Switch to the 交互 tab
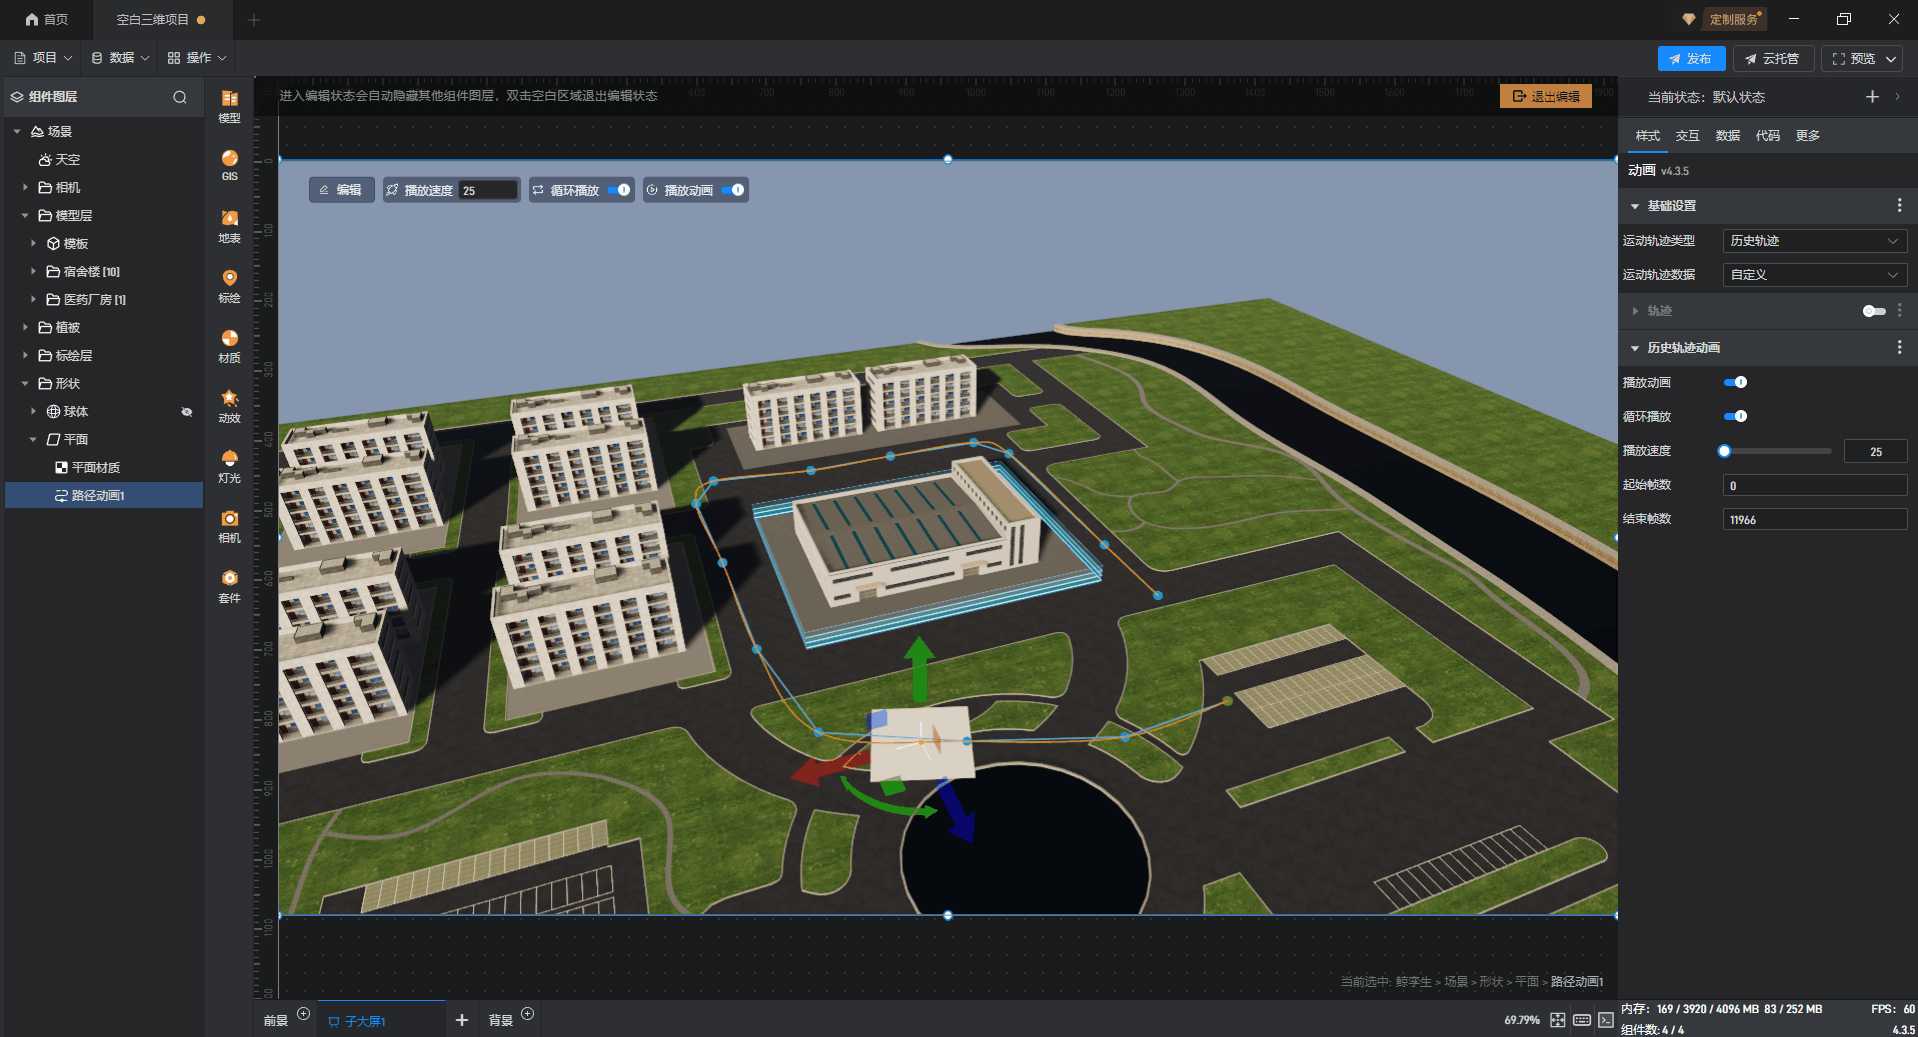The image size is (1918, 1037). pos(1687,136)
